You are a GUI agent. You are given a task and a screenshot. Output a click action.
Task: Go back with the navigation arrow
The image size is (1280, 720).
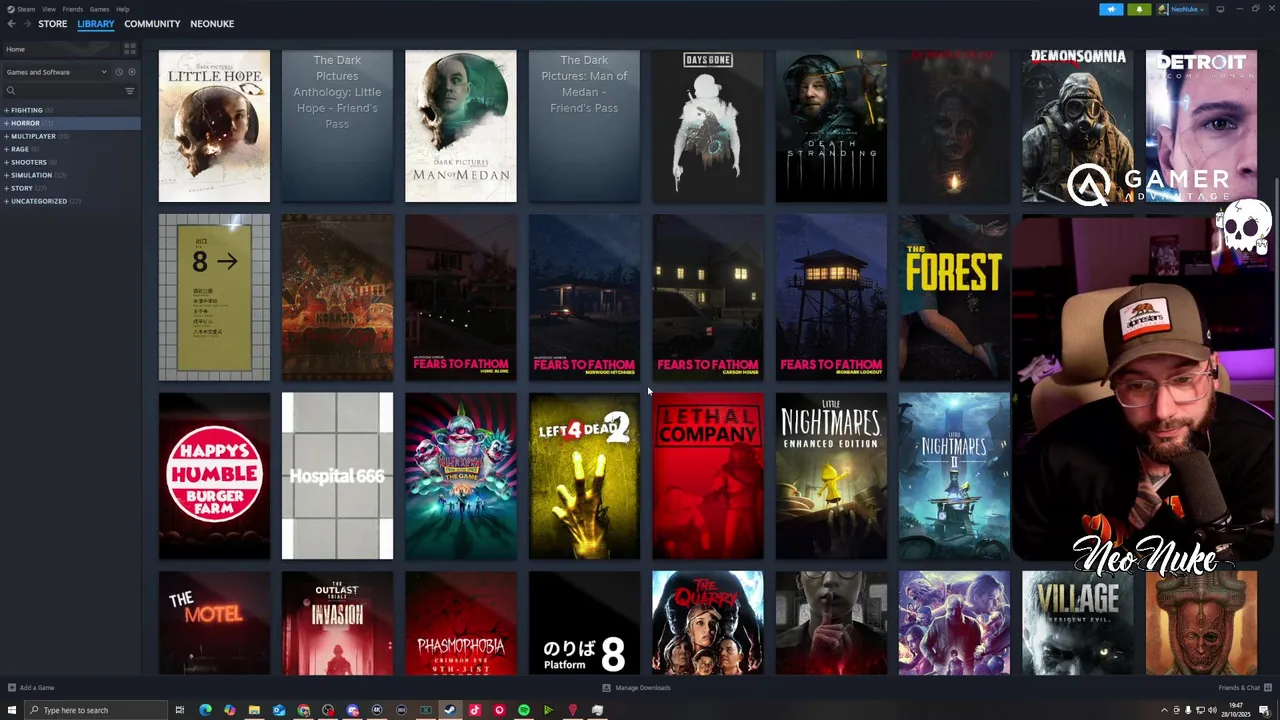11,24
